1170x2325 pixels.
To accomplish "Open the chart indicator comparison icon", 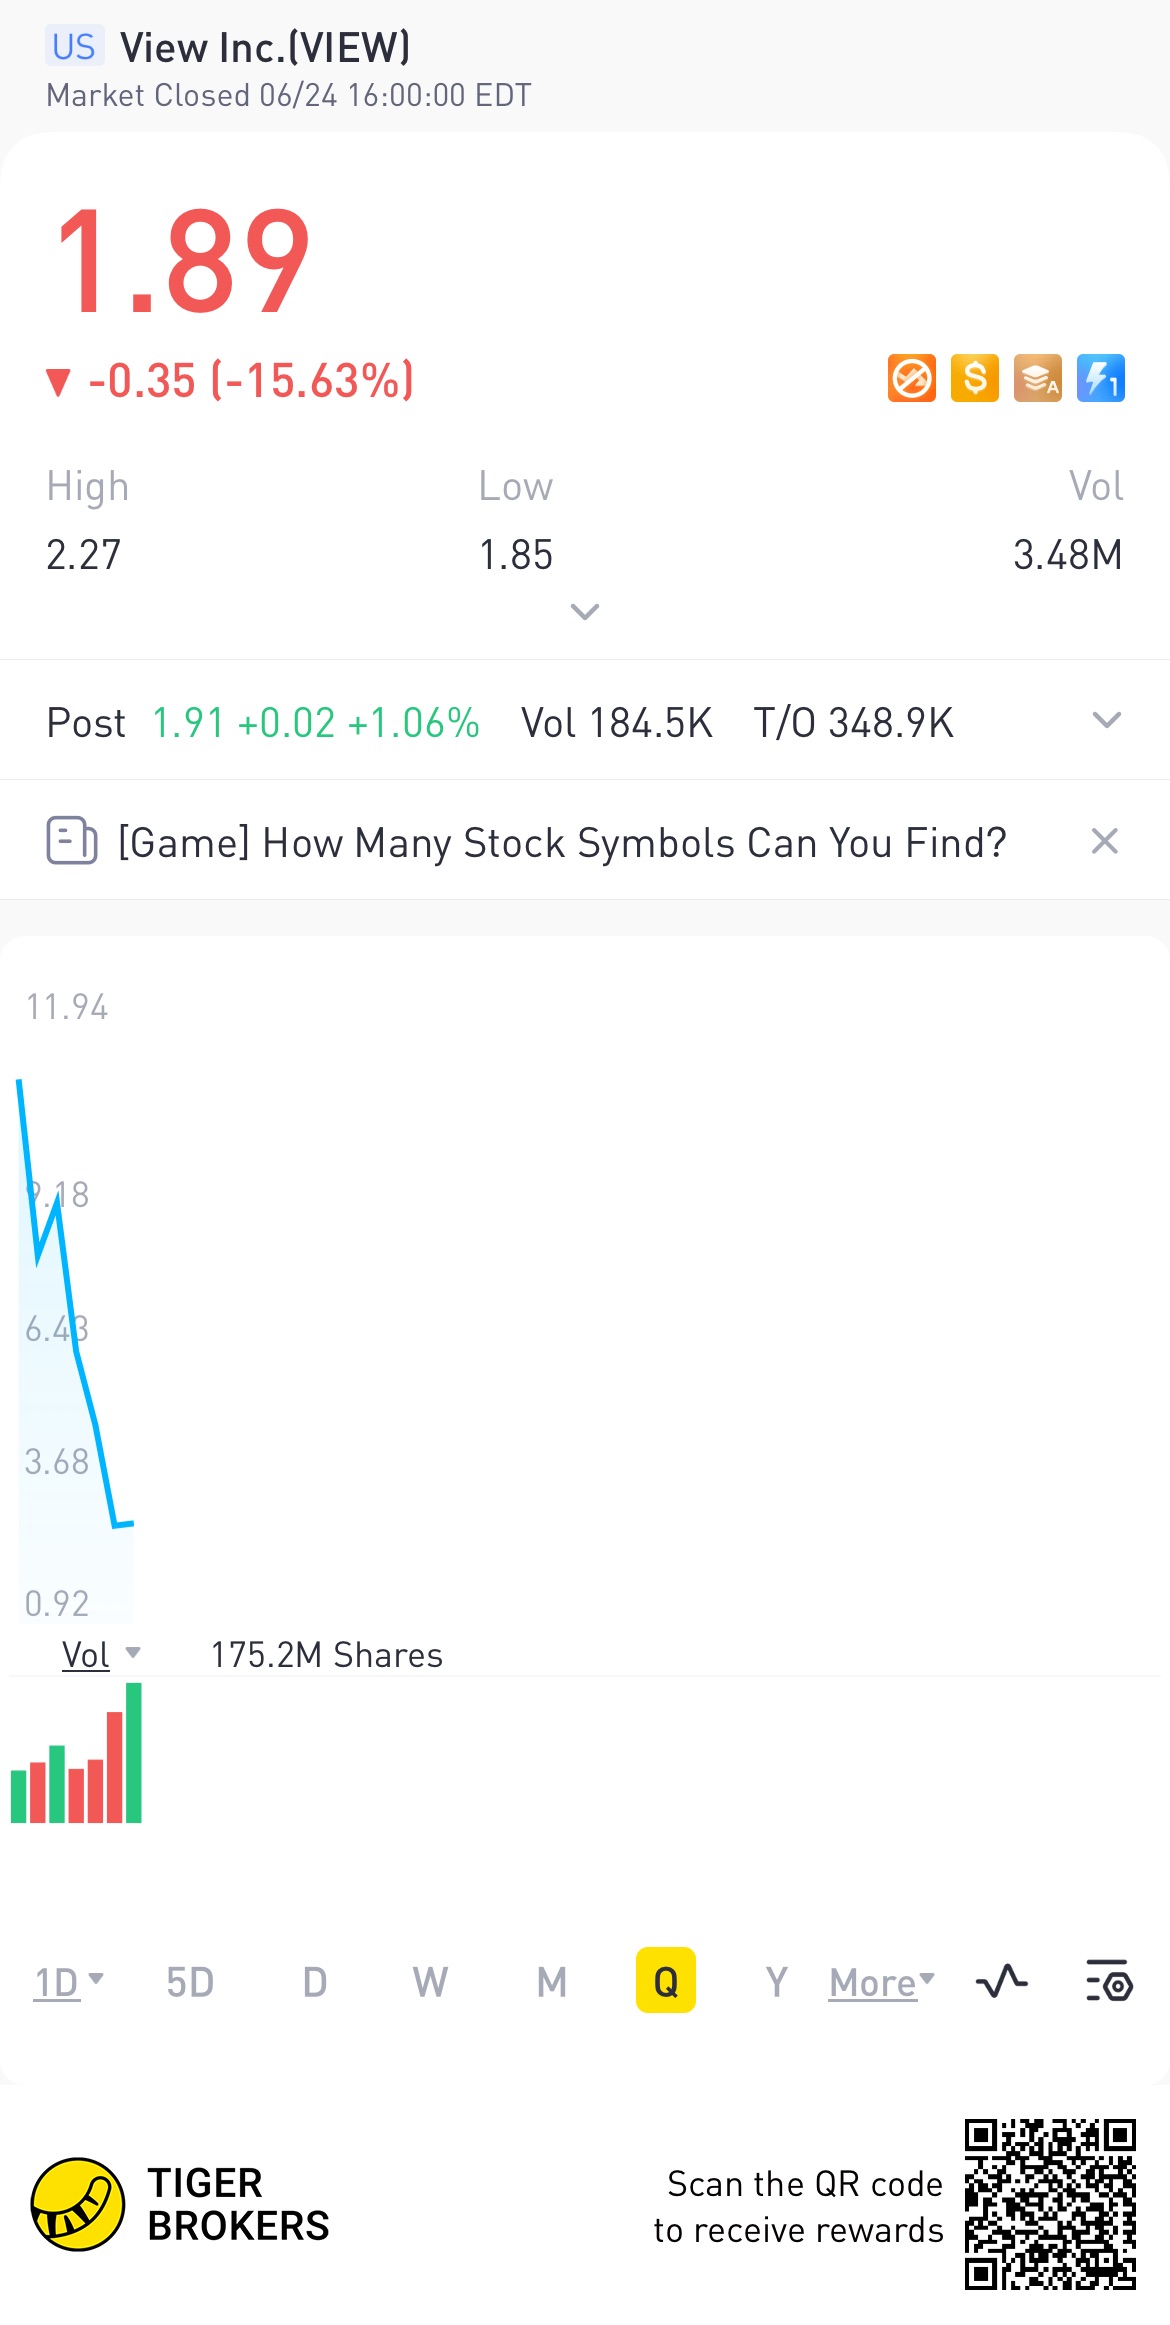I will 1001,1981.
